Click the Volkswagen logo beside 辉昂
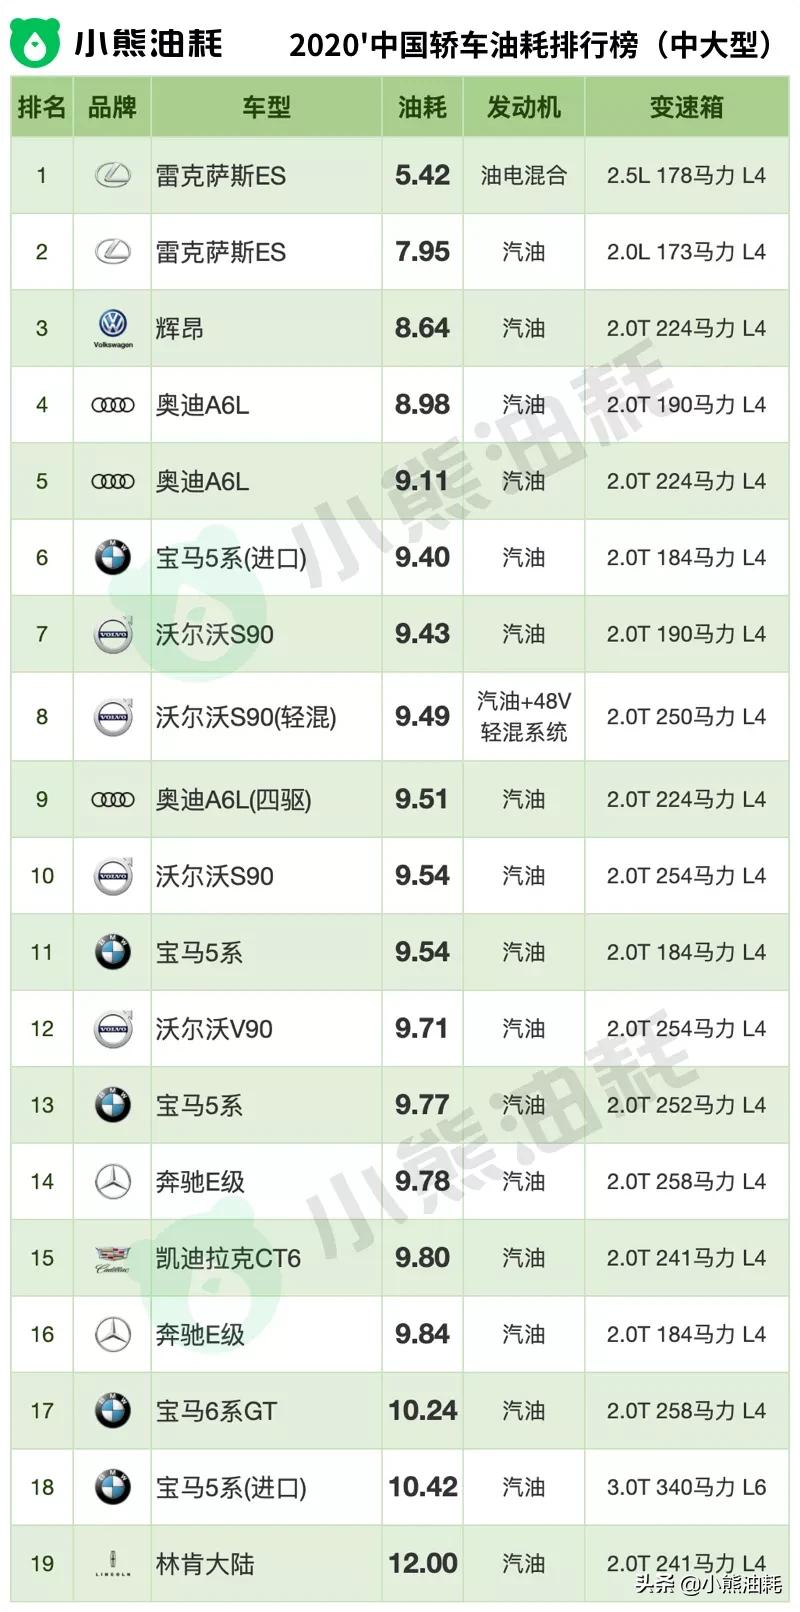This screenshot has height=1612, width=800. (112, 327)
